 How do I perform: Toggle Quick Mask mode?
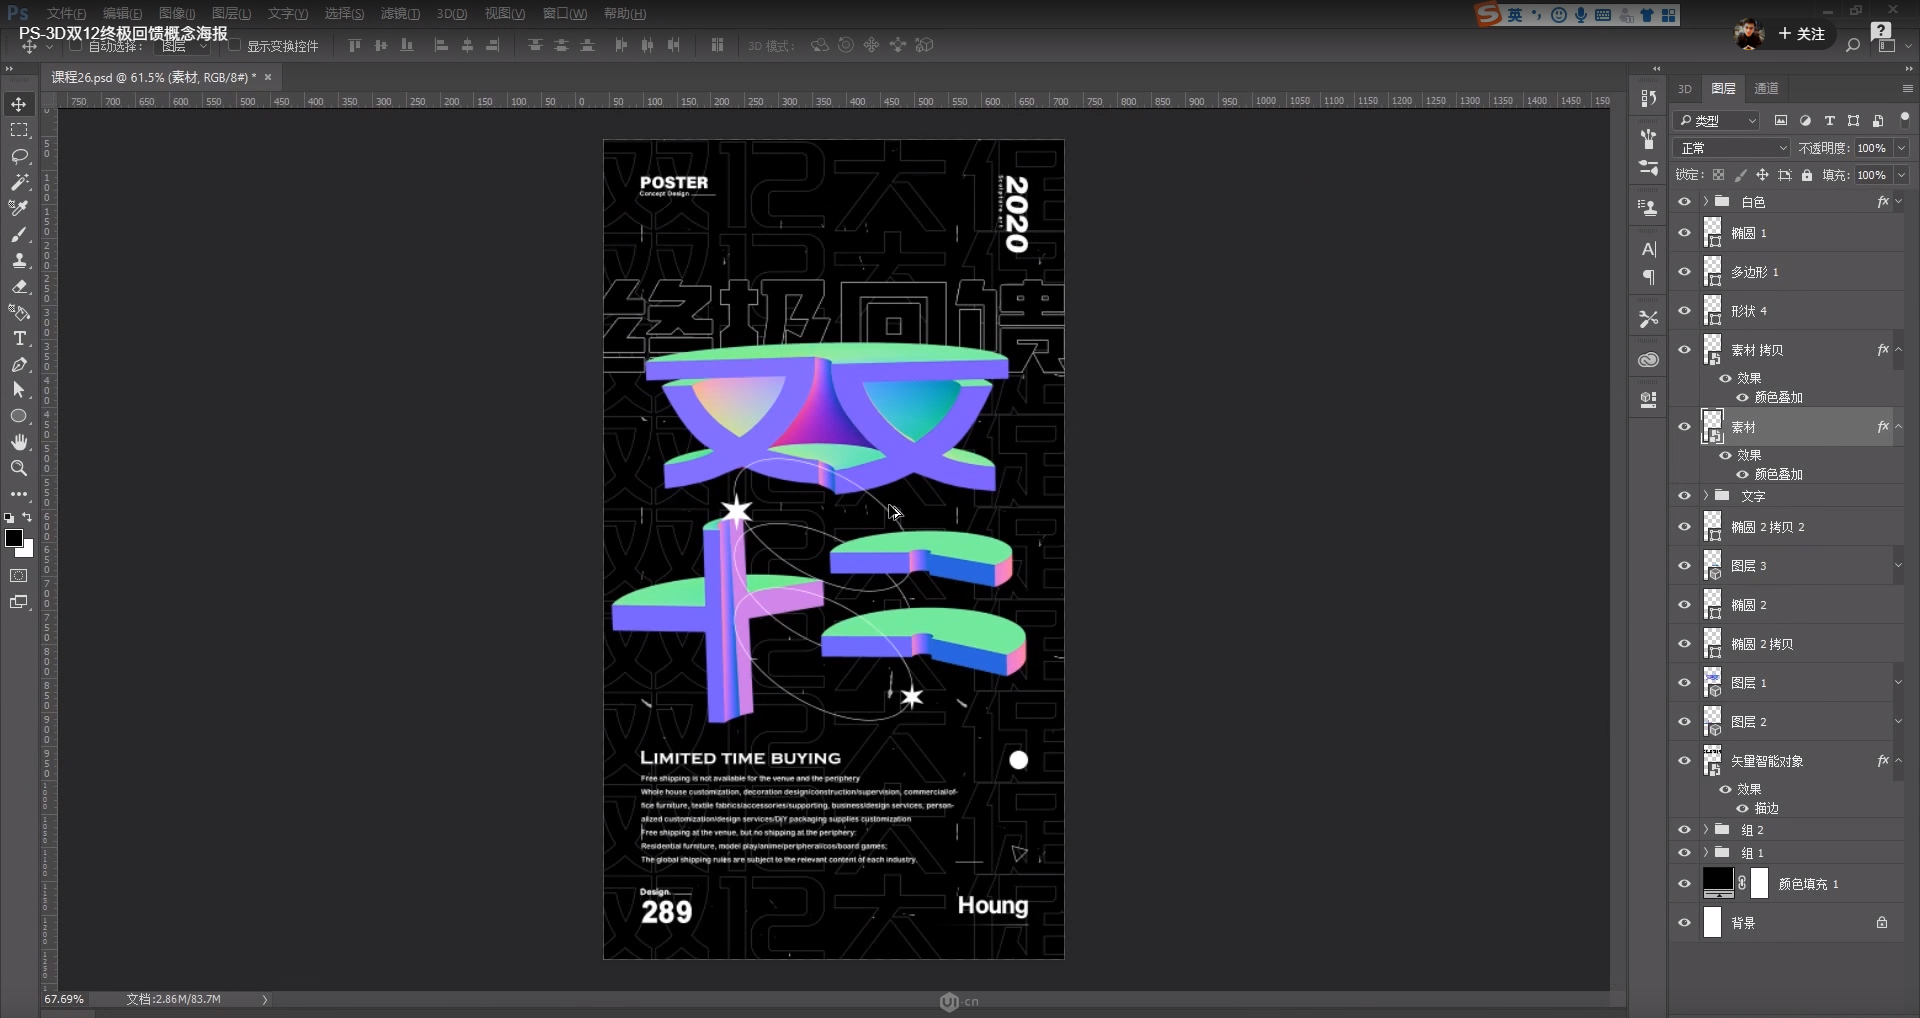pos(19,576)
